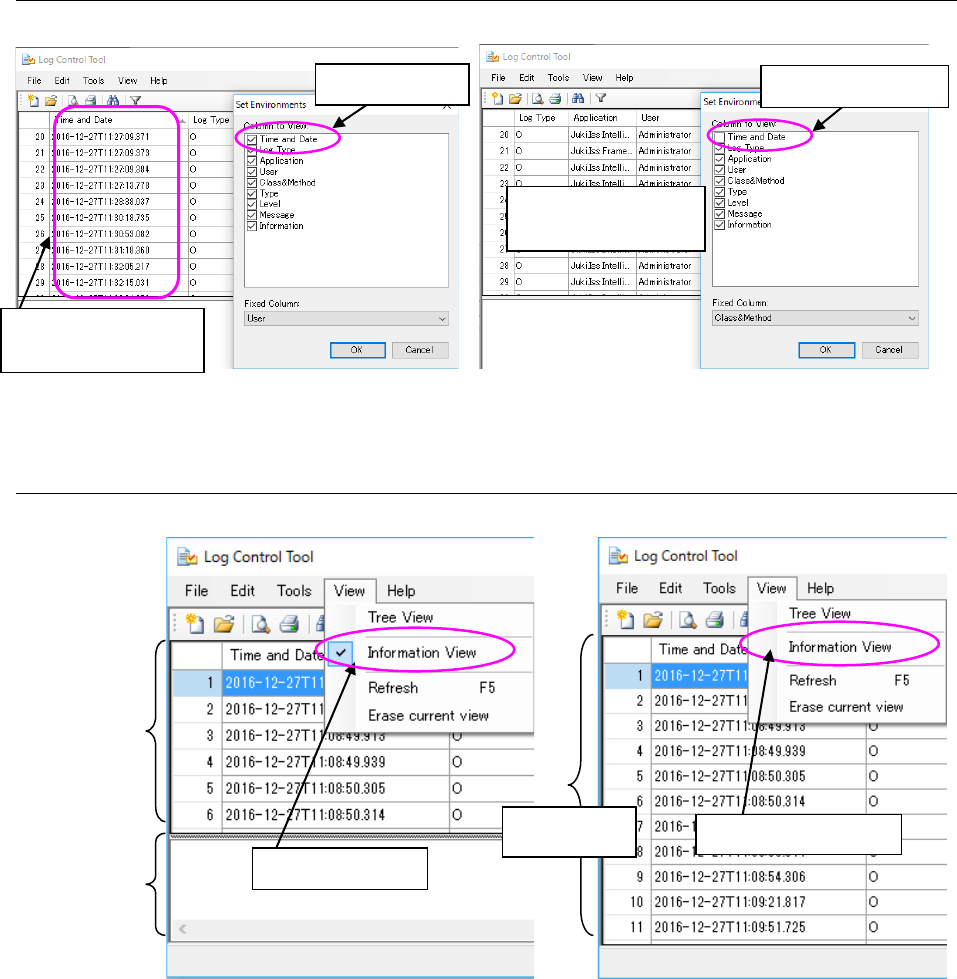This screenshot has width=957, height=979.
Task: Toggle Type checkbox in the Class&Method fixed-column dialog
Action: pos(720,192)
